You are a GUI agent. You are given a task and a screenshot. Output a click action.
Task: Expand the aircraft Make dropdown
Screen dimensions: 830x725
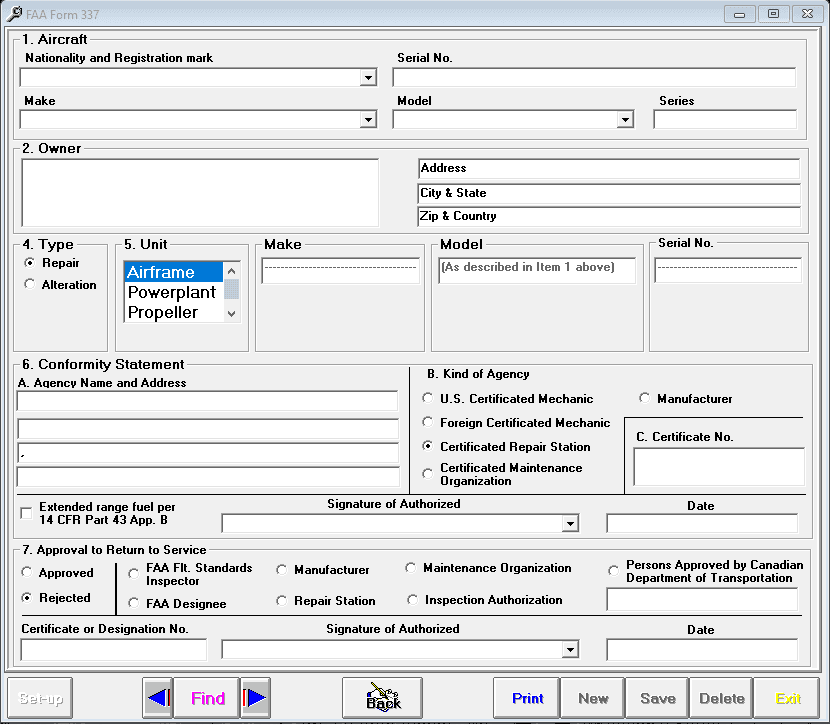[368, 120]
